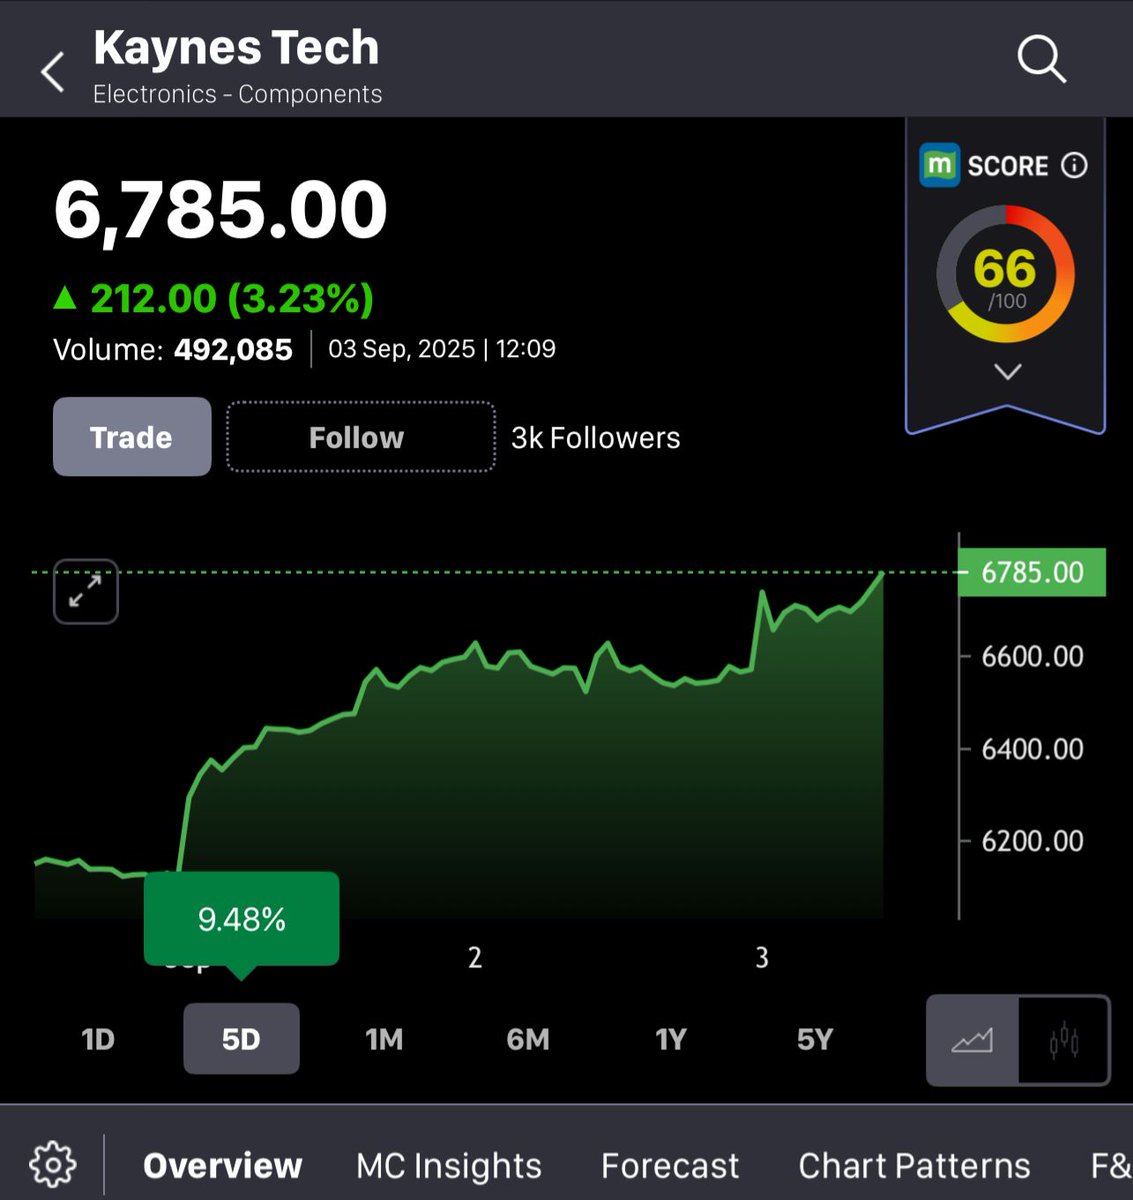Image resolution: width=1133 pixels, height=1200 pixels.
Task: Expand chart to fullscreen
Action: tap(85, 591)
